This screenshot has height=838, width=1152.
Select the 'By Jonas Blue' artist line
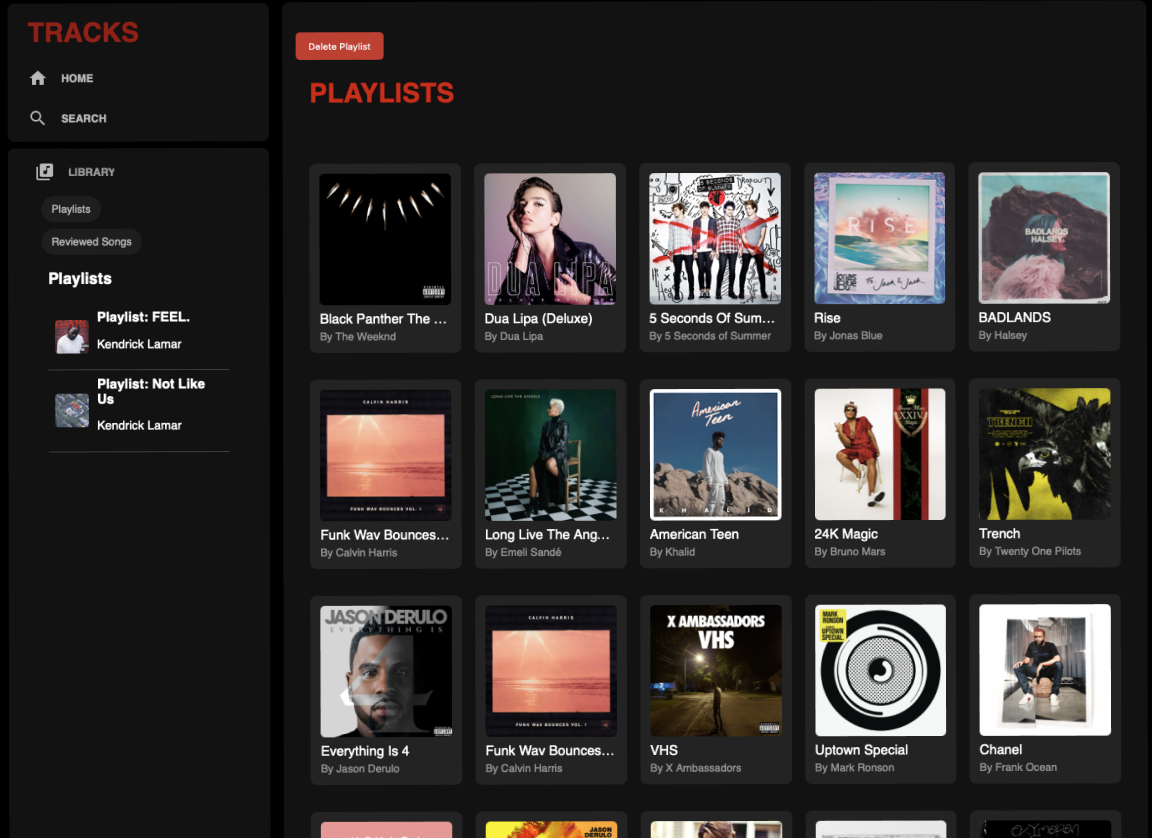848,336
